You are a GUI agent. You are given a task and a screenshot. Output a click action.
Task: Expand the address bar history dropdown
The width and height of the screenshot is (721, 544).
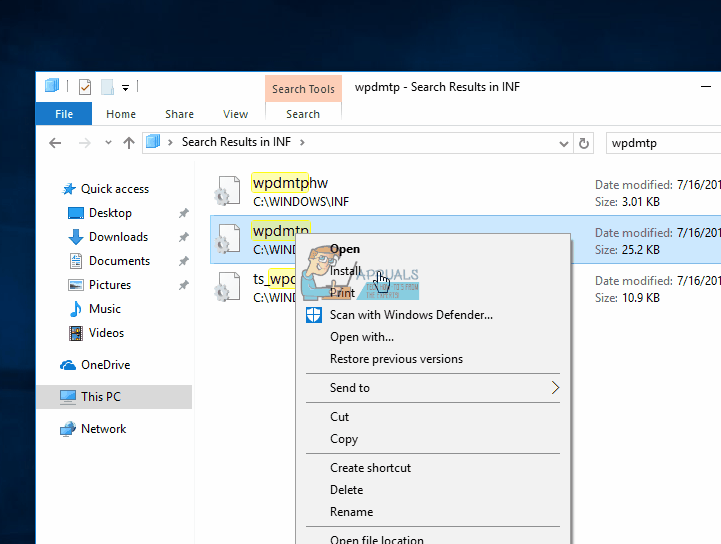click(565, 143)
